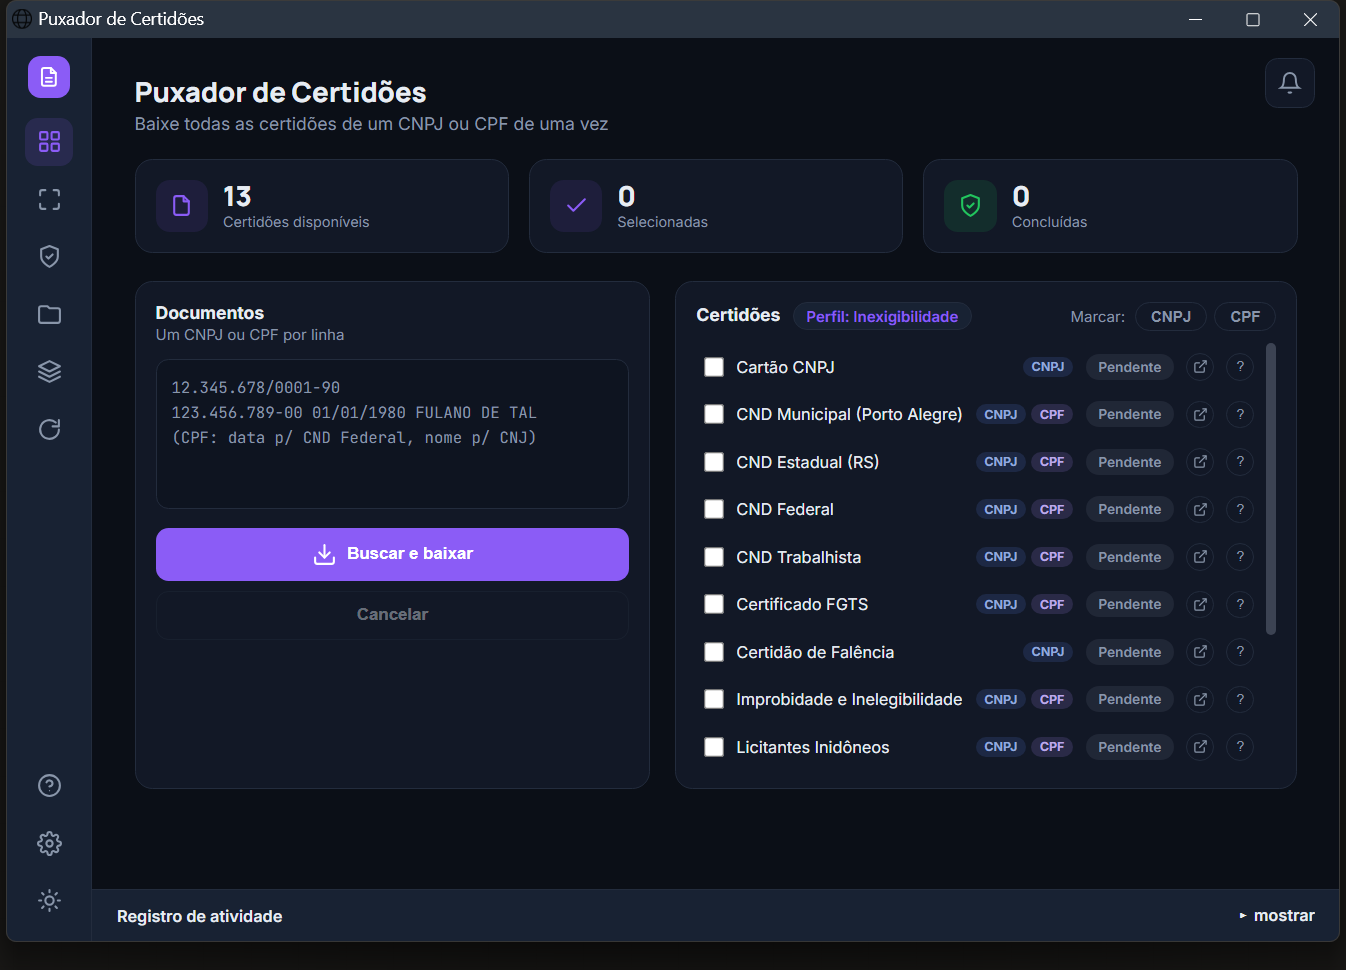The height and width of the screenshot is (970, 1346).
Task: Open the dashboard grid sidebar icon
Action: pos(49,141)
